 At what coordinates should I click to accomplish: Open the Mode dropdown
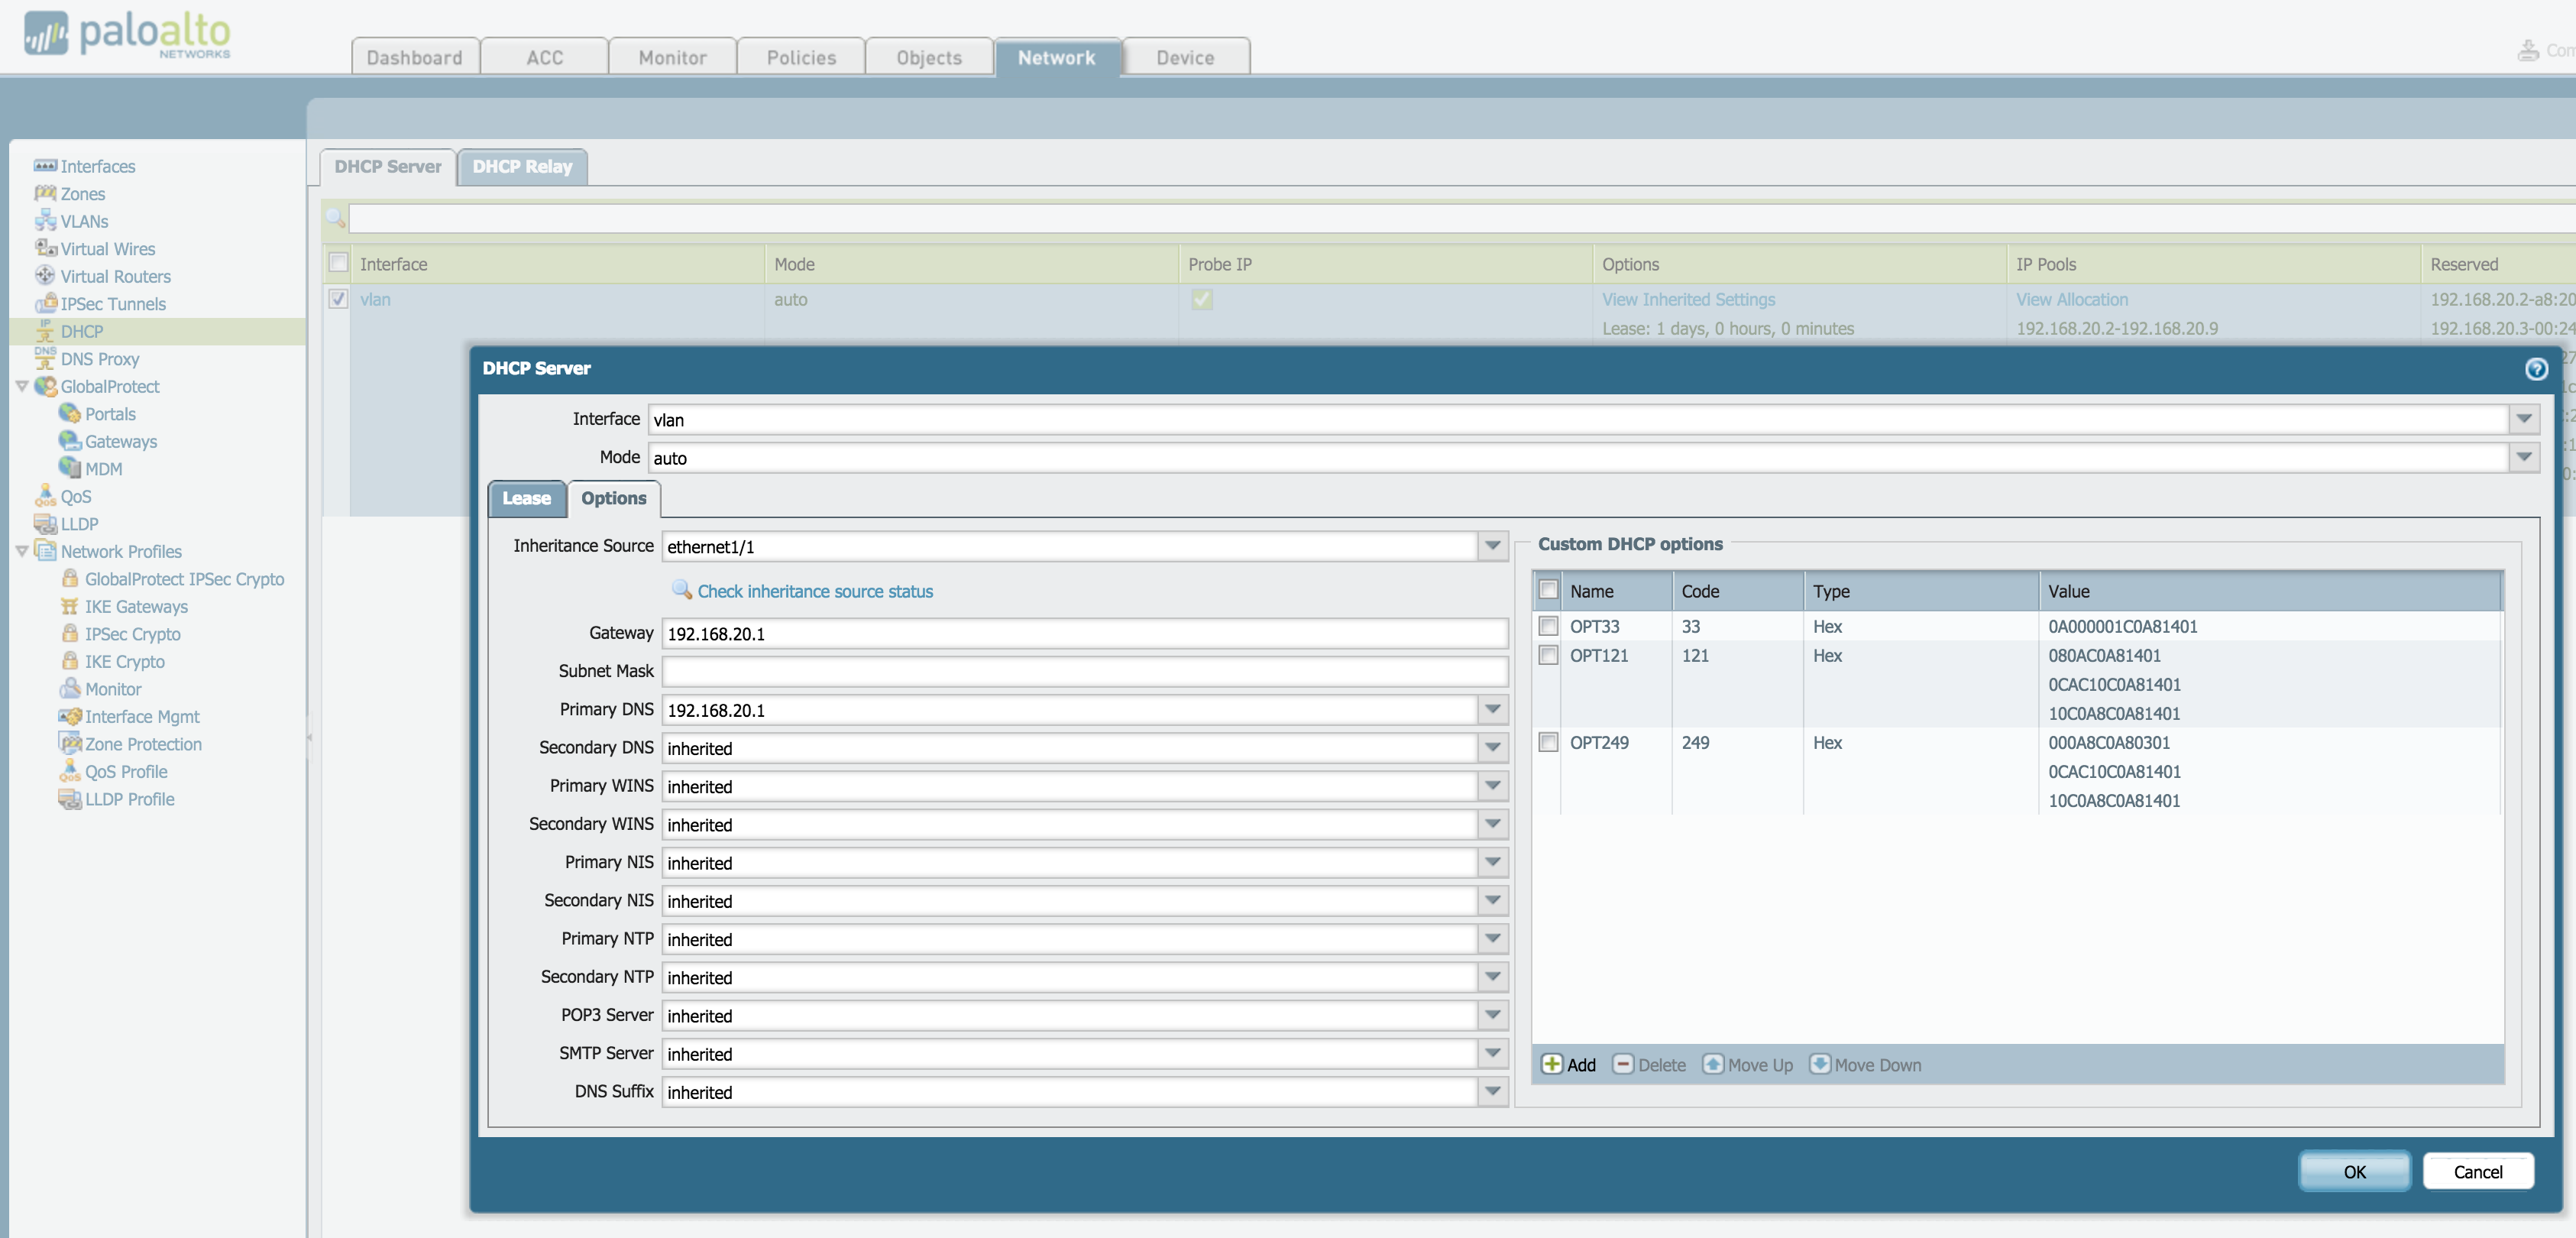click(2524, 458)
